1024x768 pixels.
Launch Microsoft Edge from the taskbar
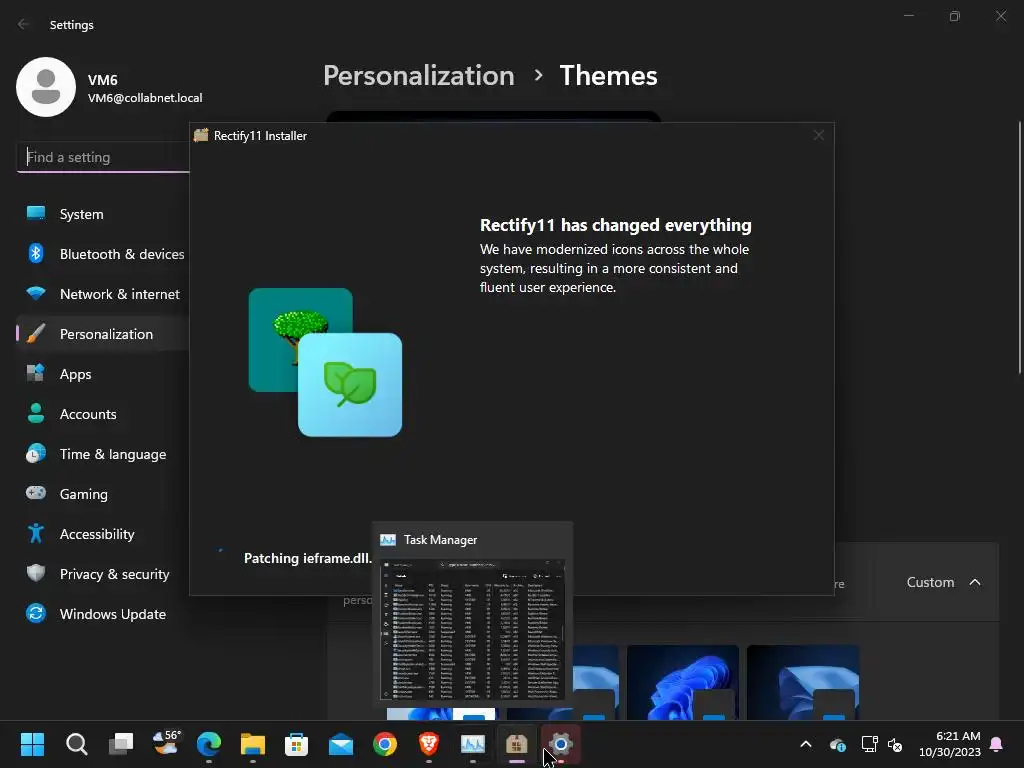209,744
